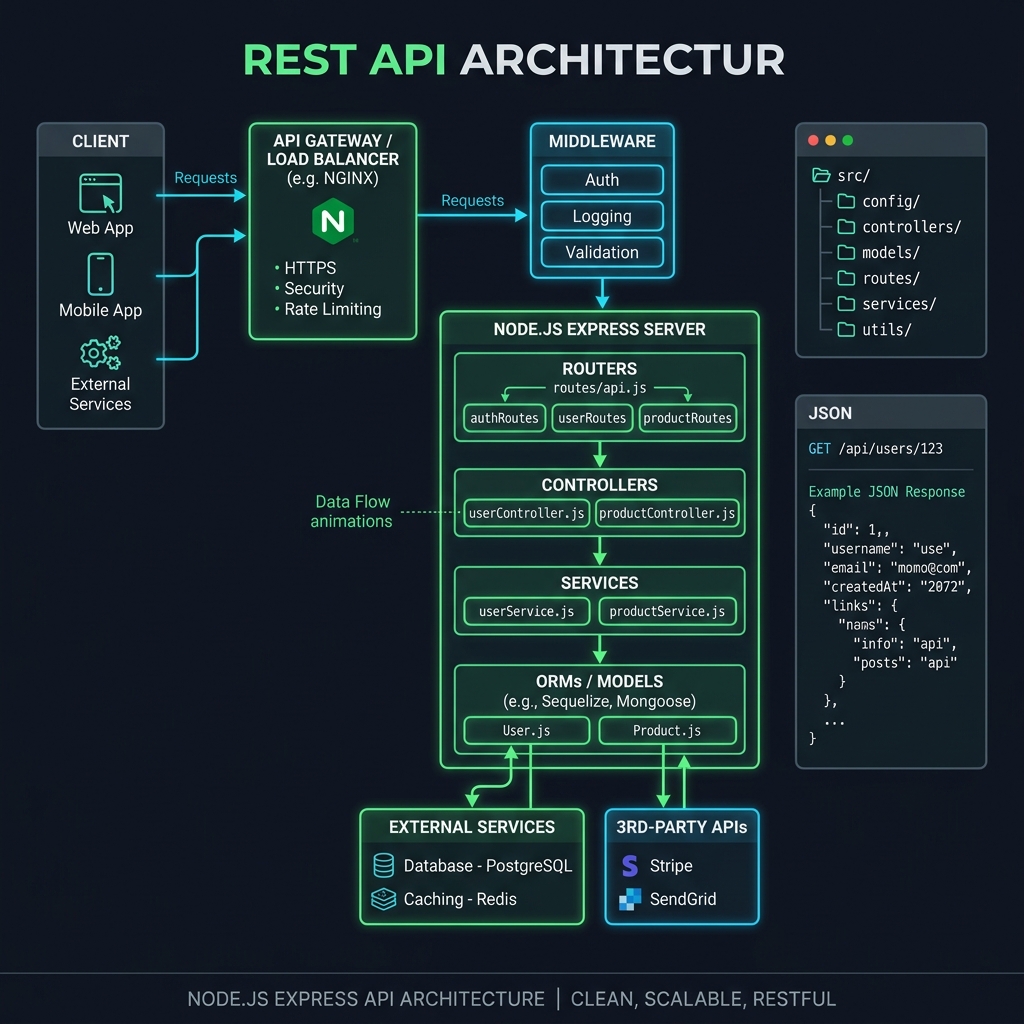Click the yellow window dot in file tree panel
Screen dimensions: 1024x1024
coord(831,140)
